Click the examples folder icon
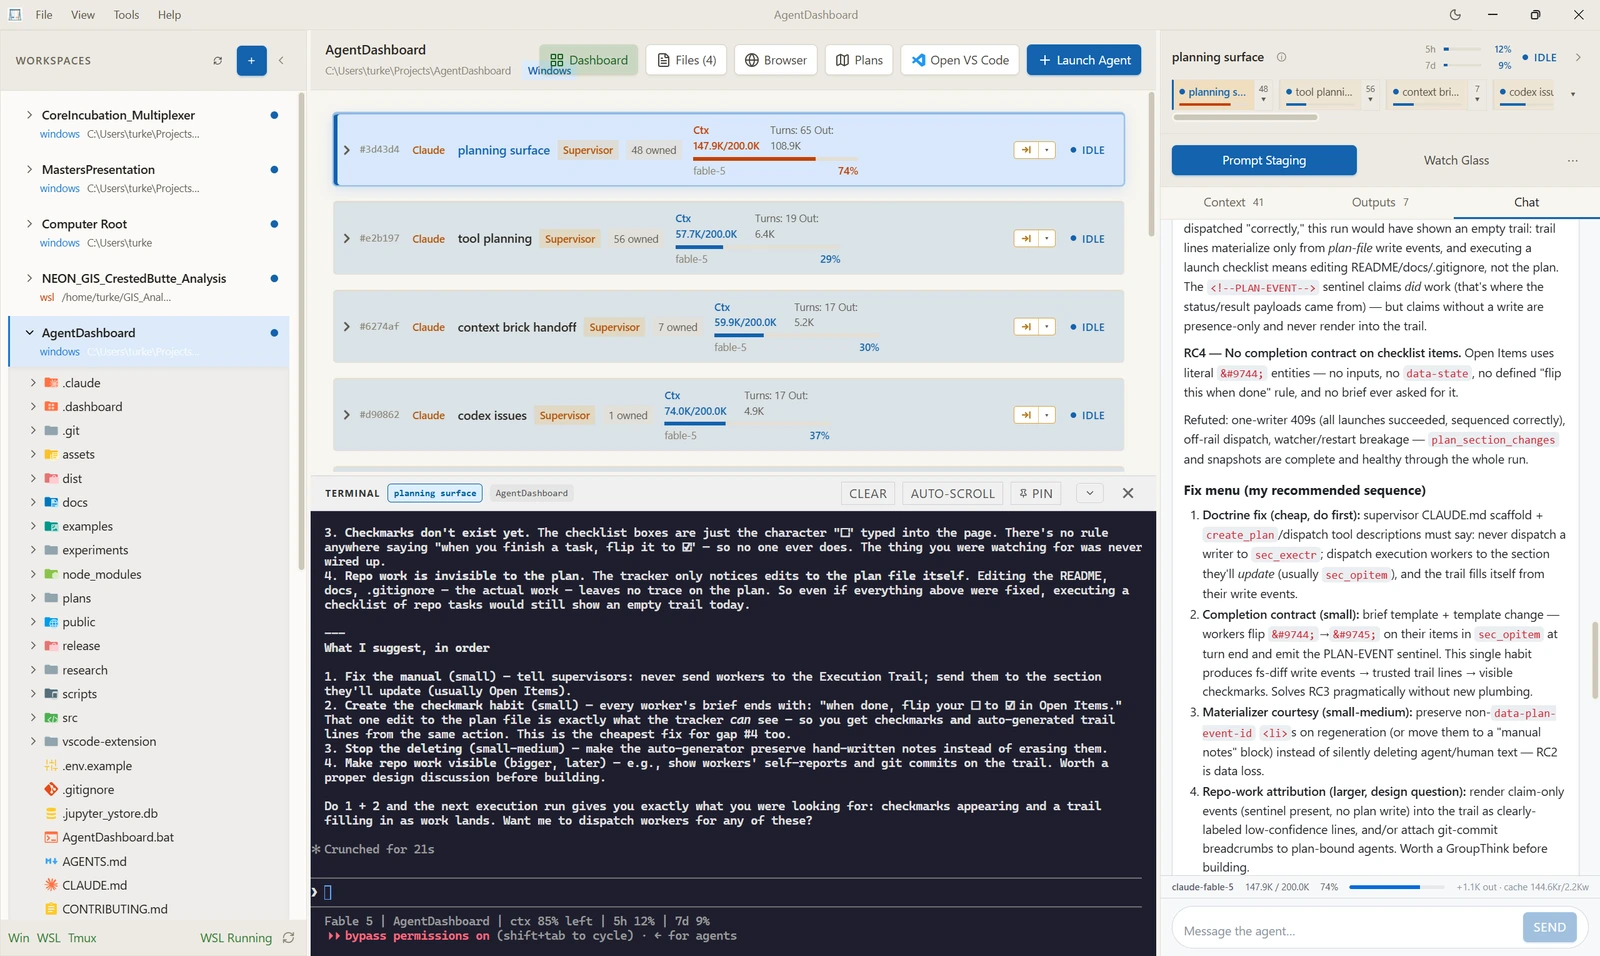This screenshot has width=1600, height=956. click(51, 527)
